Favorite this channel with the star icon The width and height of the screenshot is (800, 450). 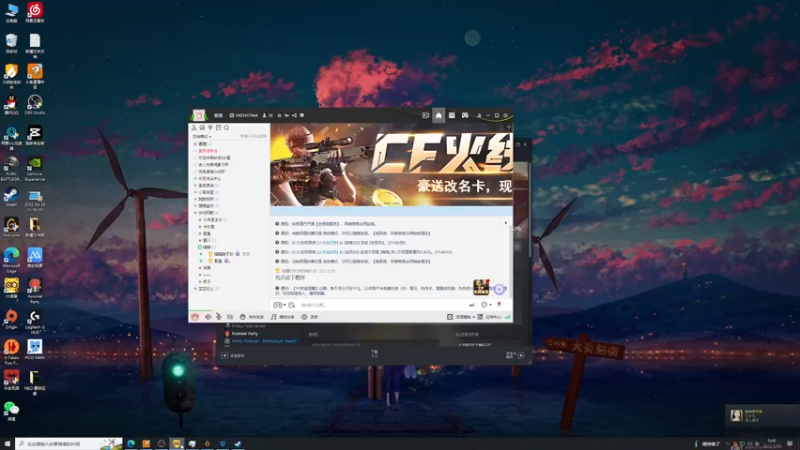tap(279, 115)
